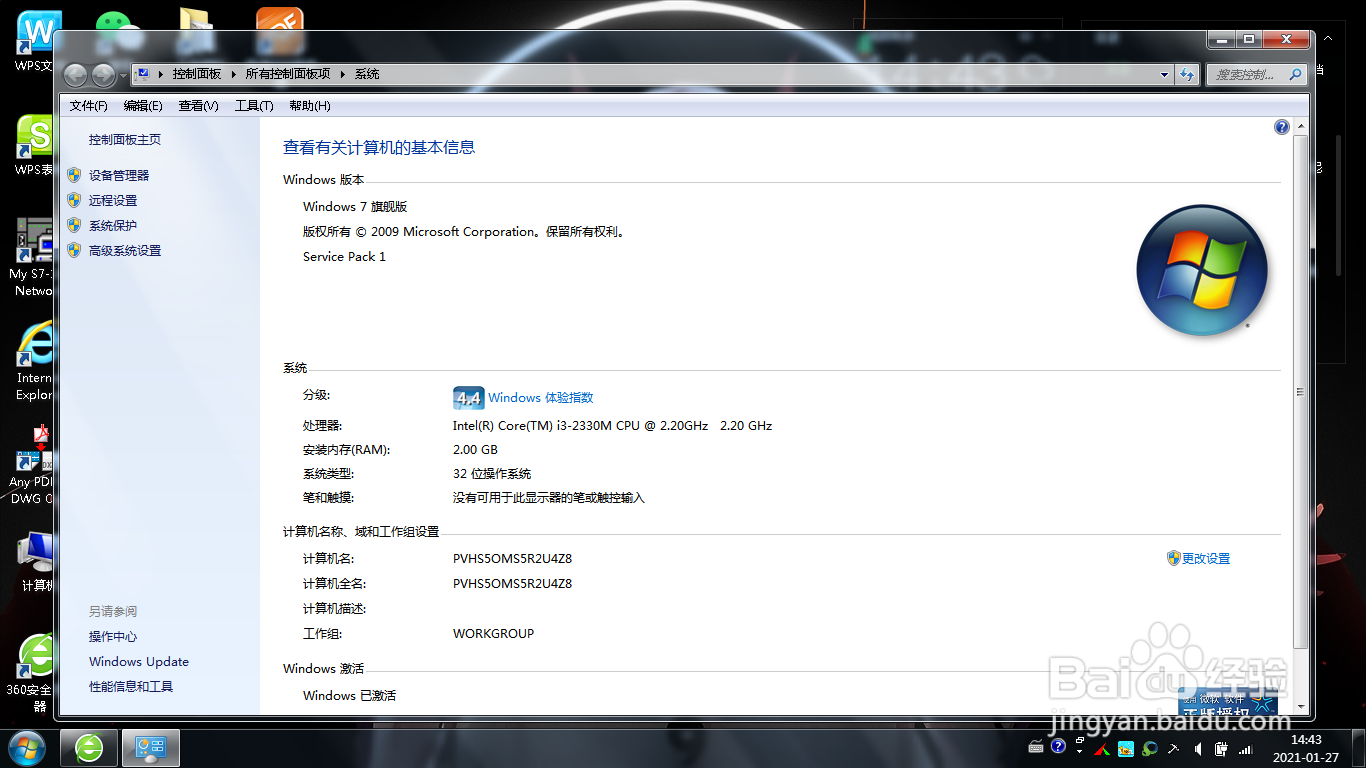The width and height of the screenshot is (1366, 768).
Task: Select the Internet Explorer desktop icon
Action: click(x=34, y=361)
